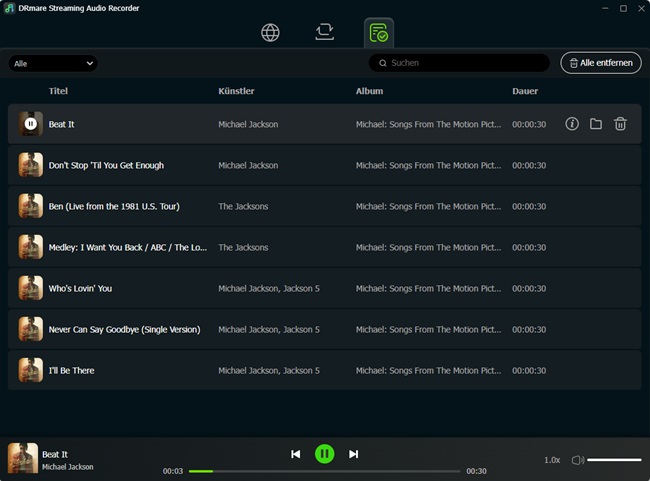Click The Jacksons artist in the Ben row
The width and height of the screenshot is (650, 481).
(x=243, y=206)
